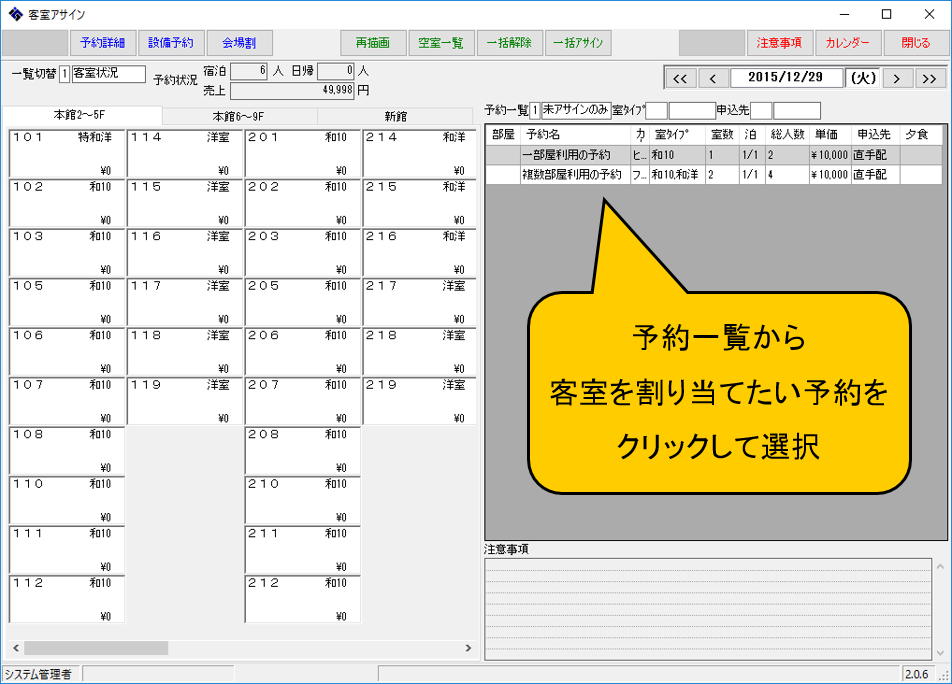952x684 pixels.
Task: Jump forward with the >> date button
Action: [x=930, y=78]
